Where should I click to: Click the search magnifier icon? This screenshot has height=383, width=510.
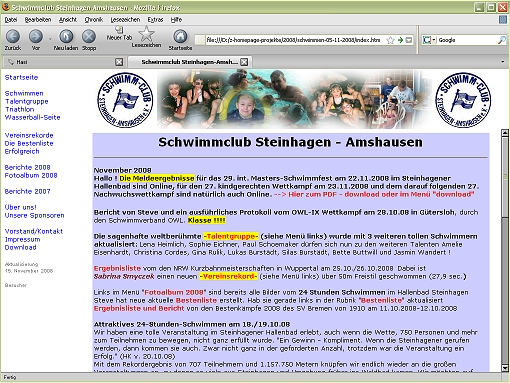pyautogui.click(x=502, y=40)
